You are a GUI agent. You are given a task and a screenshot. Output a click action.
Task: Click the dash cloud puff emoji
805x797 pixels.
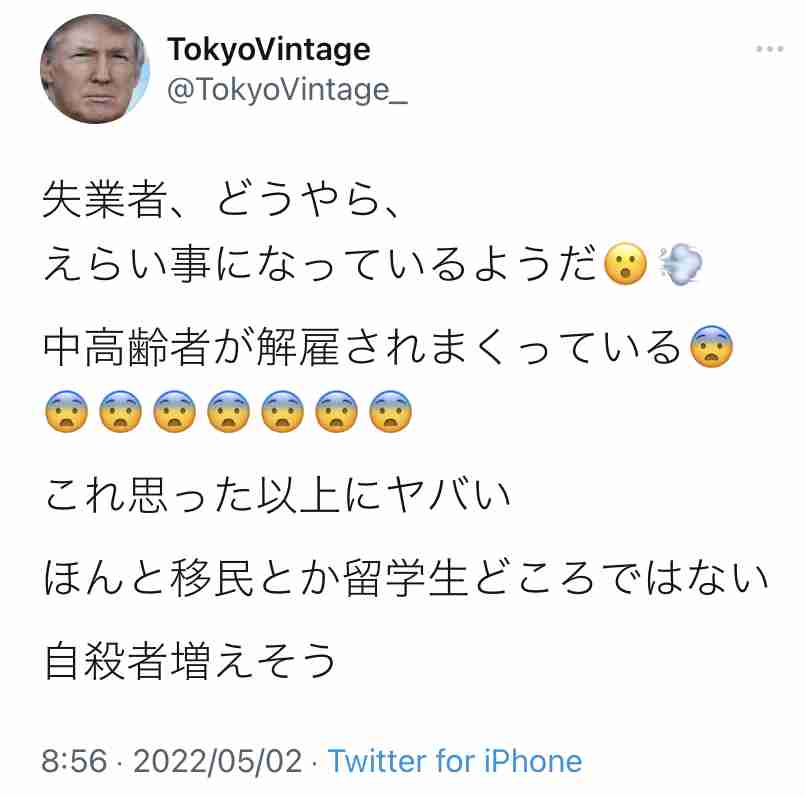(681, 264)
